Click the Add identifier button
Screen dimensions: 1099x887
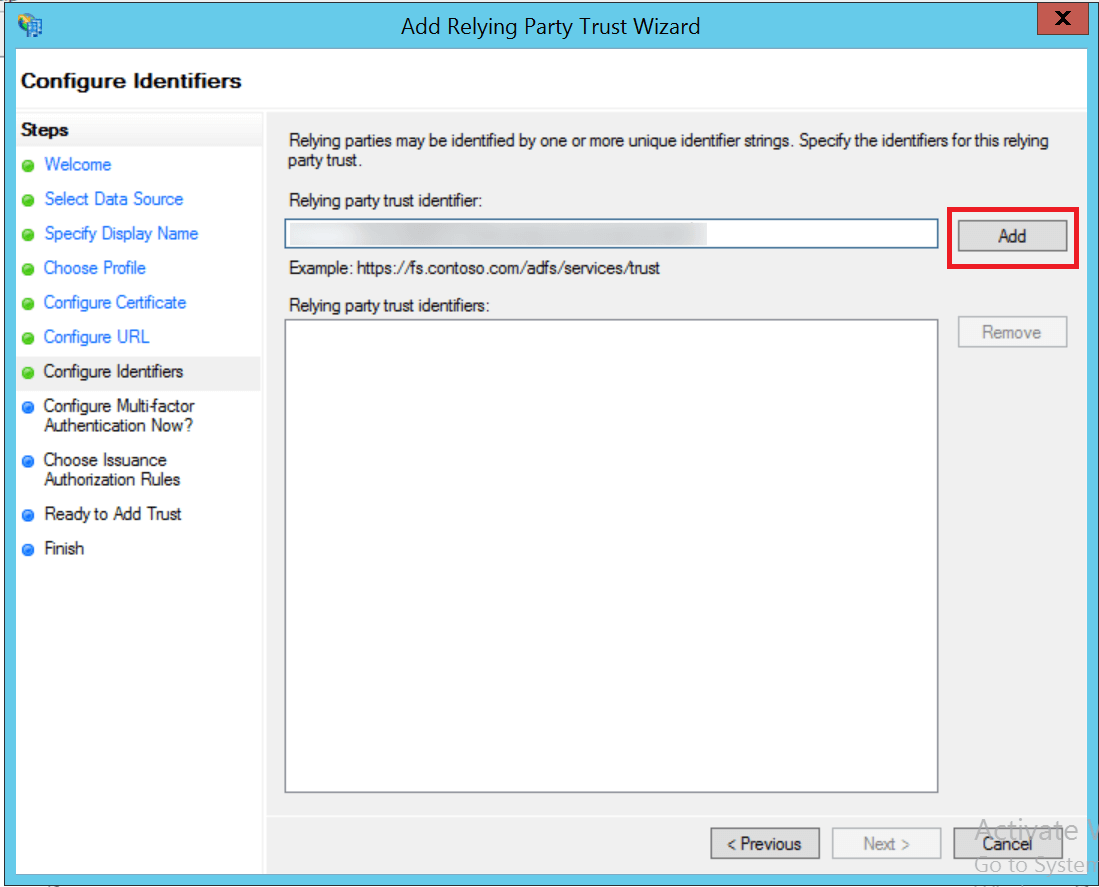(1012, 236)
